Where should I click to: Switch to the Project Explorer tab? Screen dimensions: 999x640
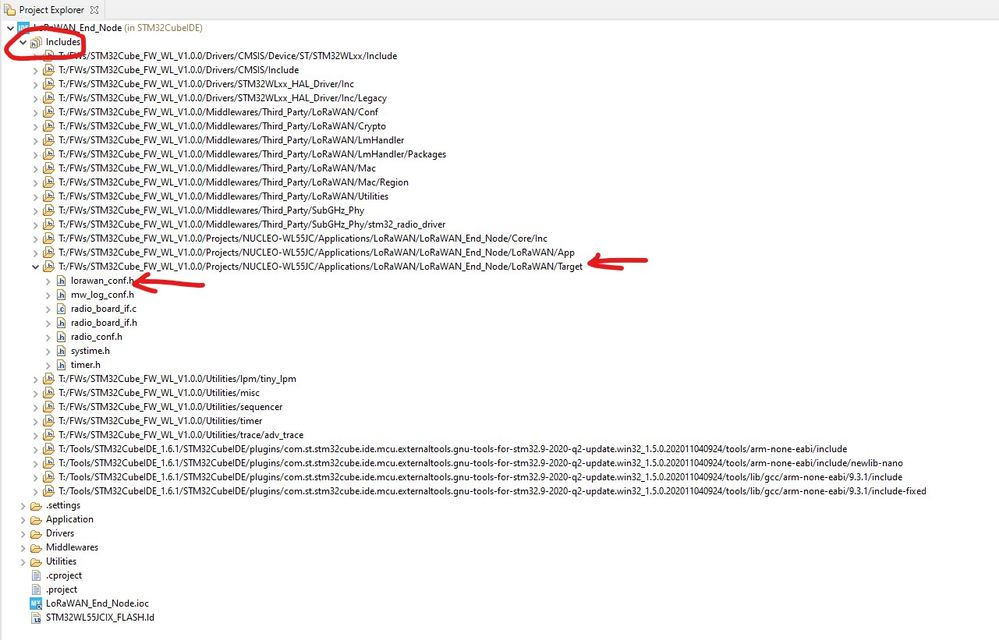51,10
